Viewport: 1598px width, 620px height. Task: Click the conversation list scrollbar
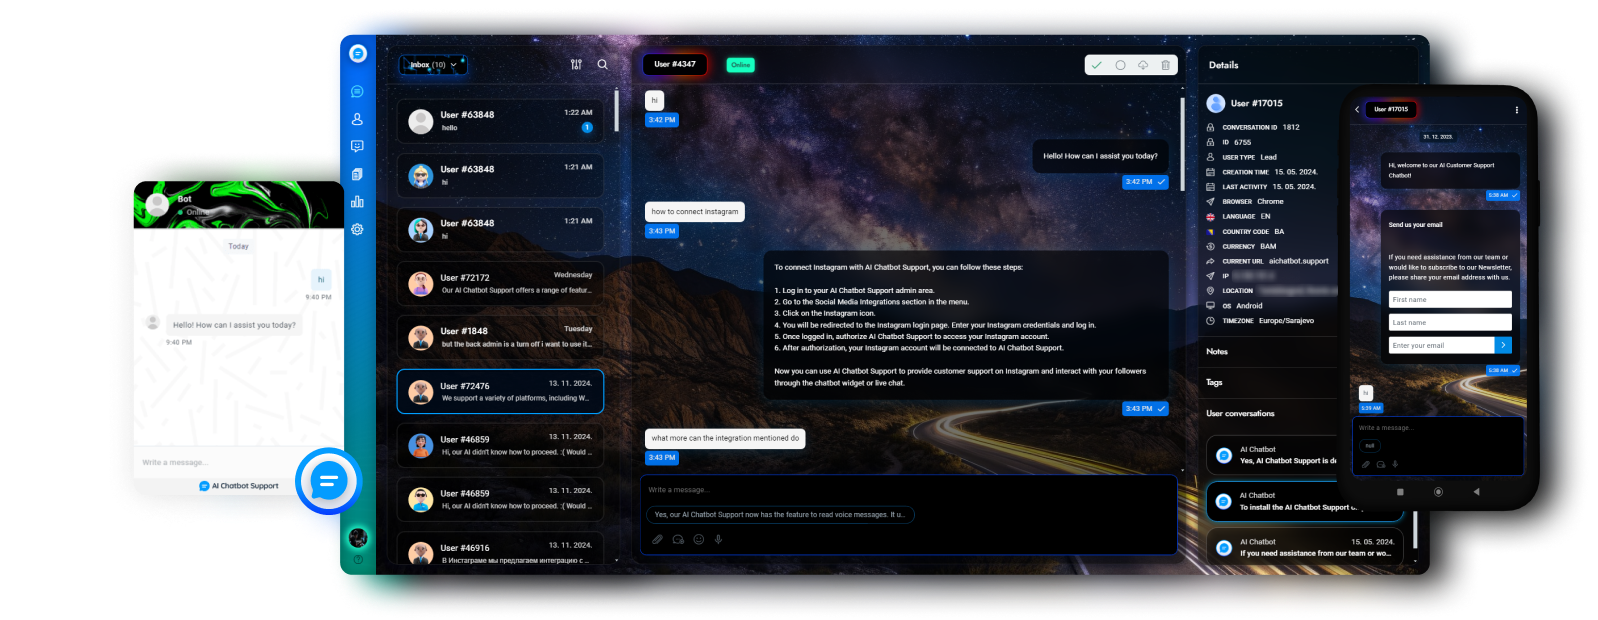[616, 110]
